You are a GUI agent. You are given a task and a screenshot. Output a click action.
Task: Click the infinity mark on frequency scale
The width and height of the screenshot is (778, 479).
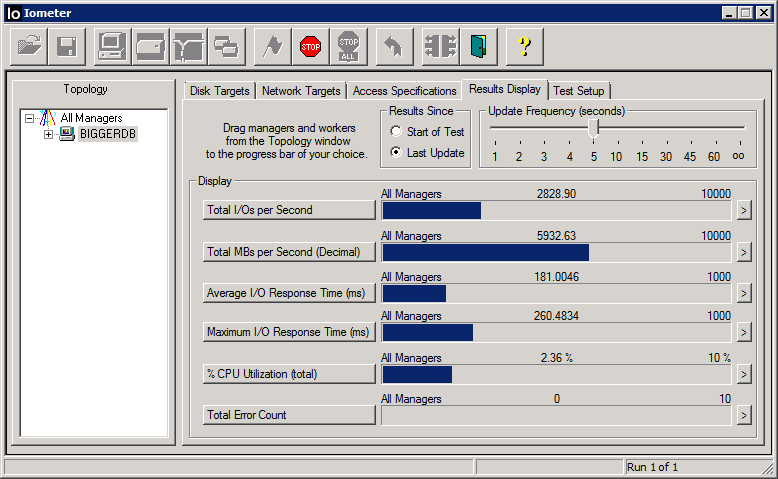click(x=738, y=156)
